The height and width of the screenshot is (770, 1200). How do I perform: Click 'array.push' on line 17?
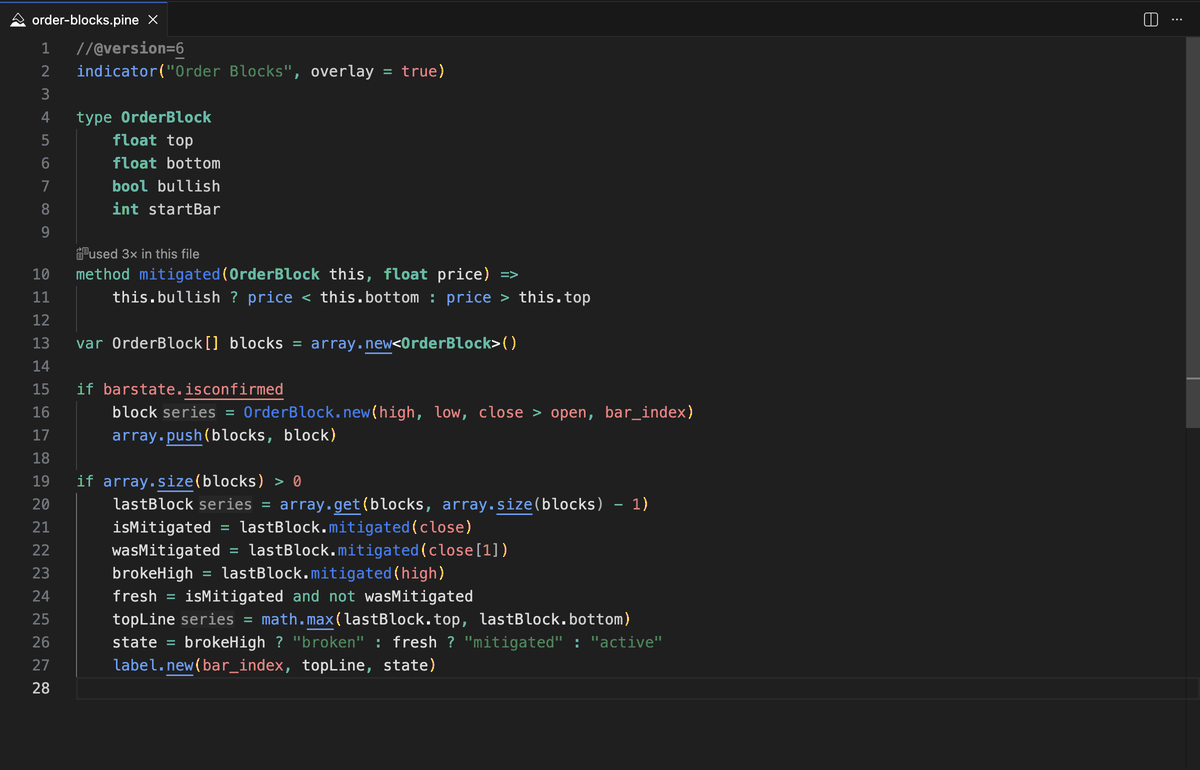(157, 435)
